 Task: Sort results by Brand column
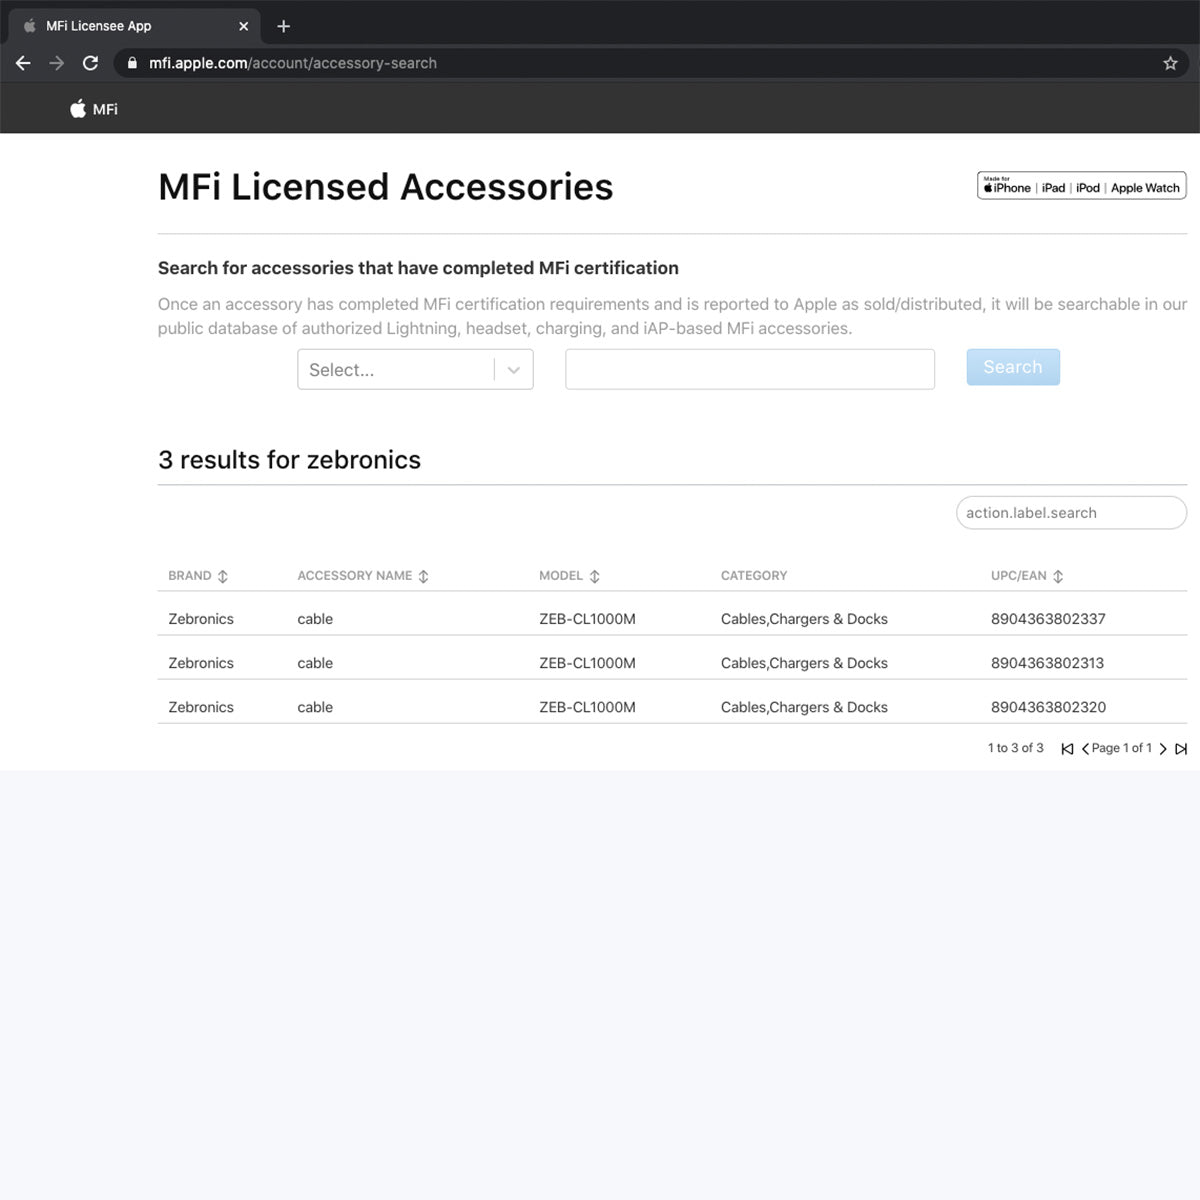point(222,576)
